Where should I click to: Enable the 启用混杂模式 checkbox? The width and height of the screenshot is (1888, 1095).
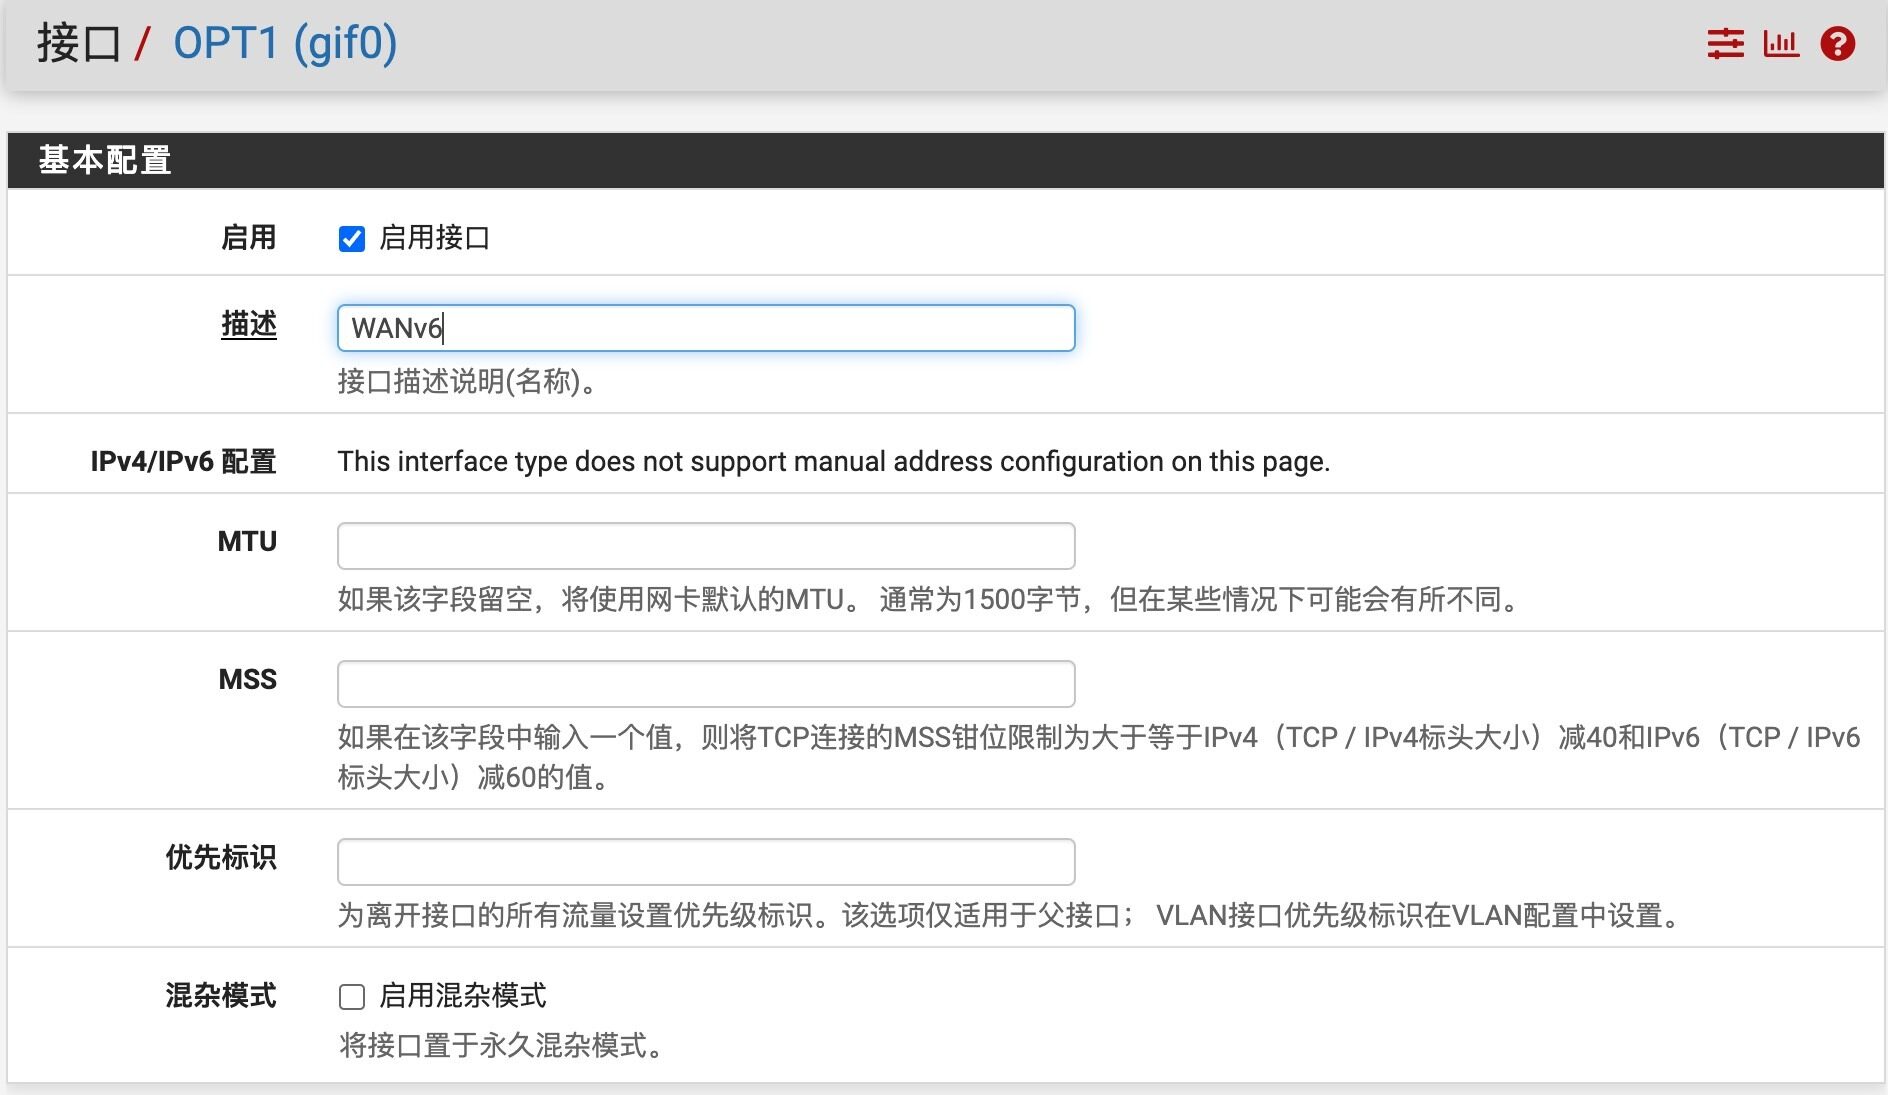tap(352, 997)
